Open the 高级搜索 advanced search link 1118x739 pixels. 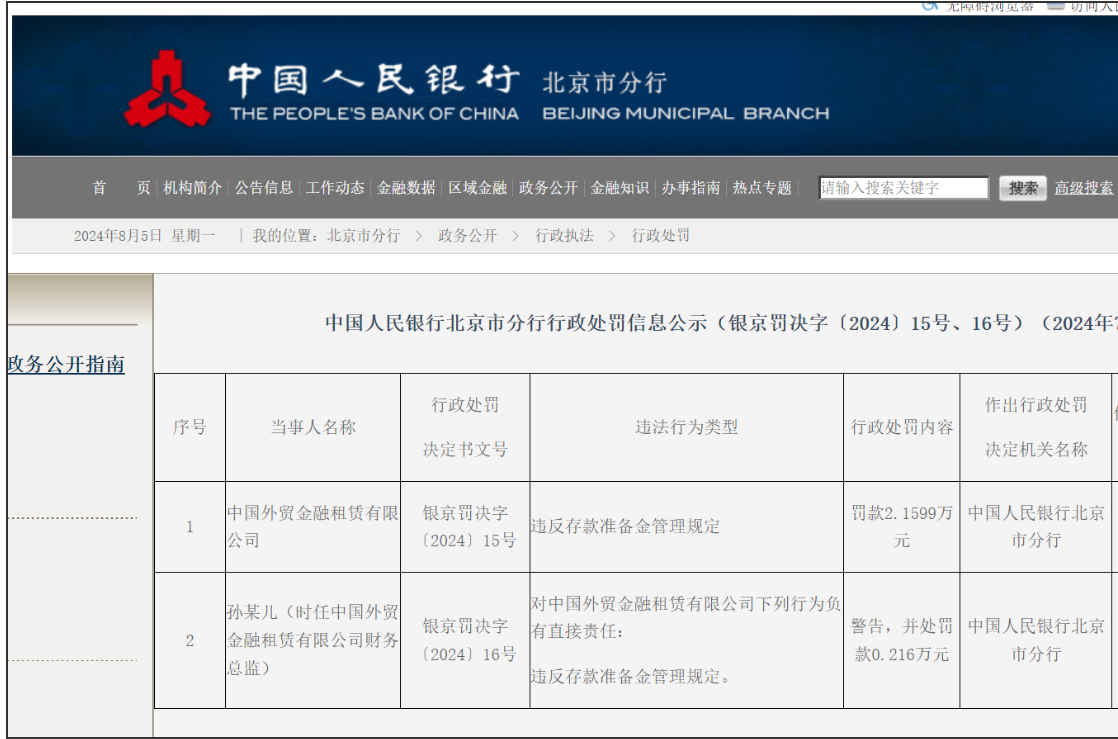pos(1084,188)
